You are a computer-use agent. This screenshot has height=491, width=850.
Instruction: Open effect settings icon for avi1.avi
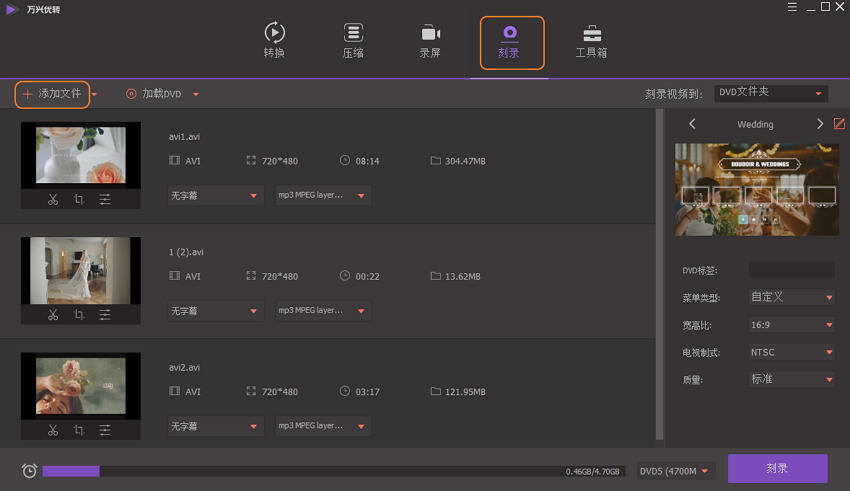coord(105,199)
